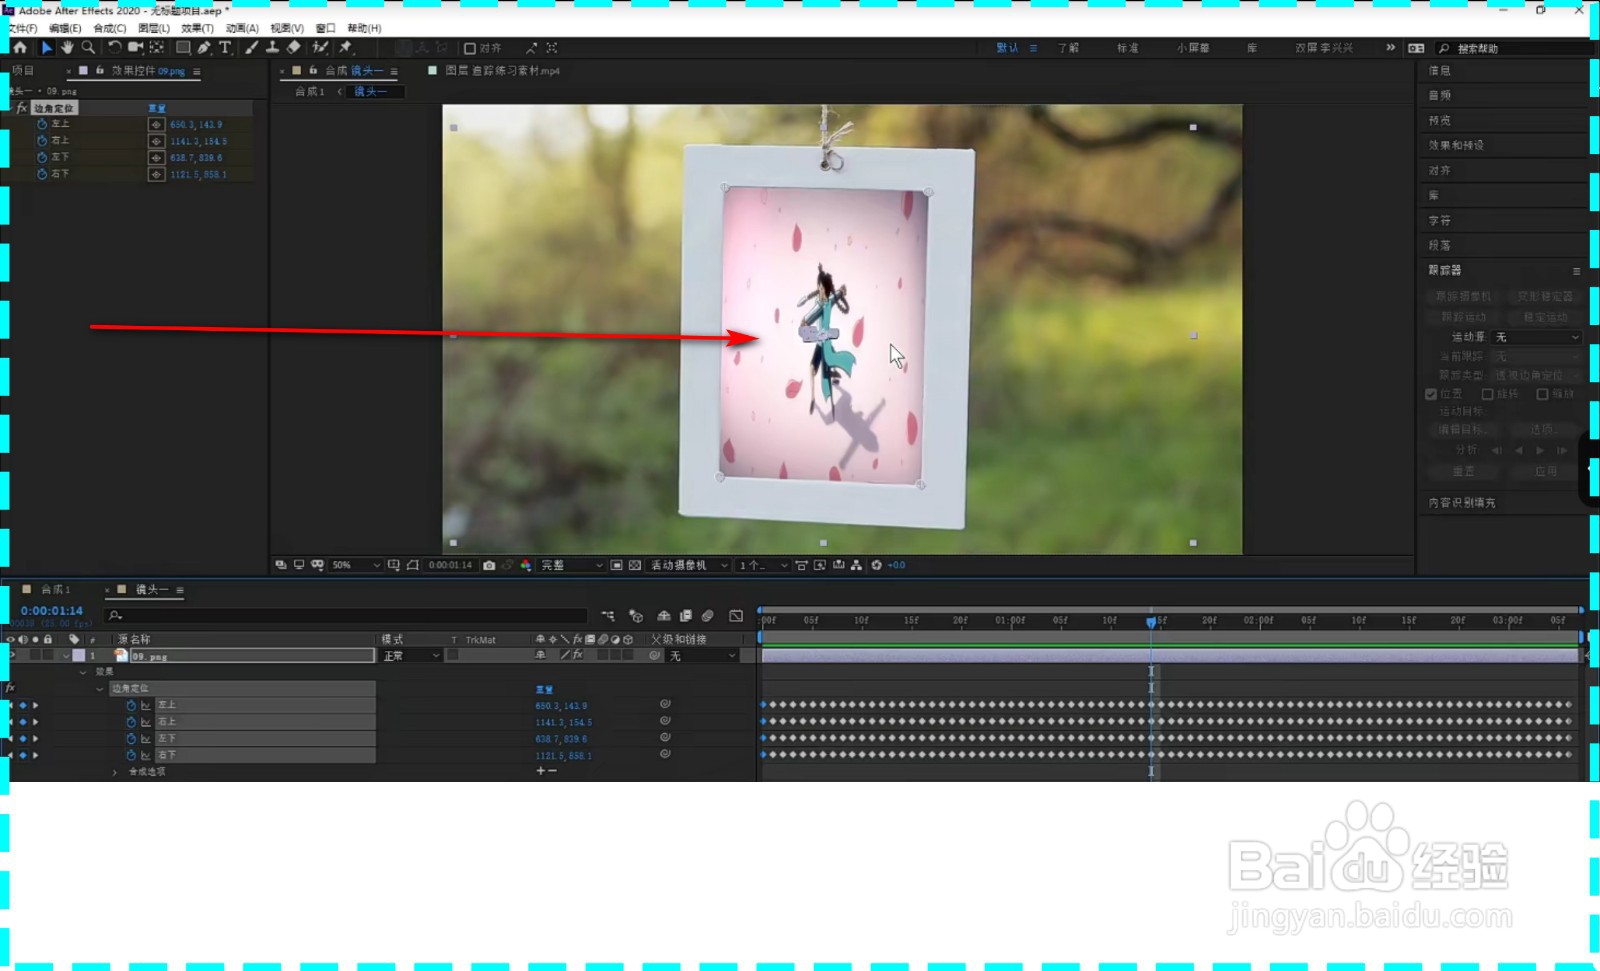Screen dimensions: 1600x971
Task: Expand the 内容识别填充 panel
Action: pos(1462,503)
